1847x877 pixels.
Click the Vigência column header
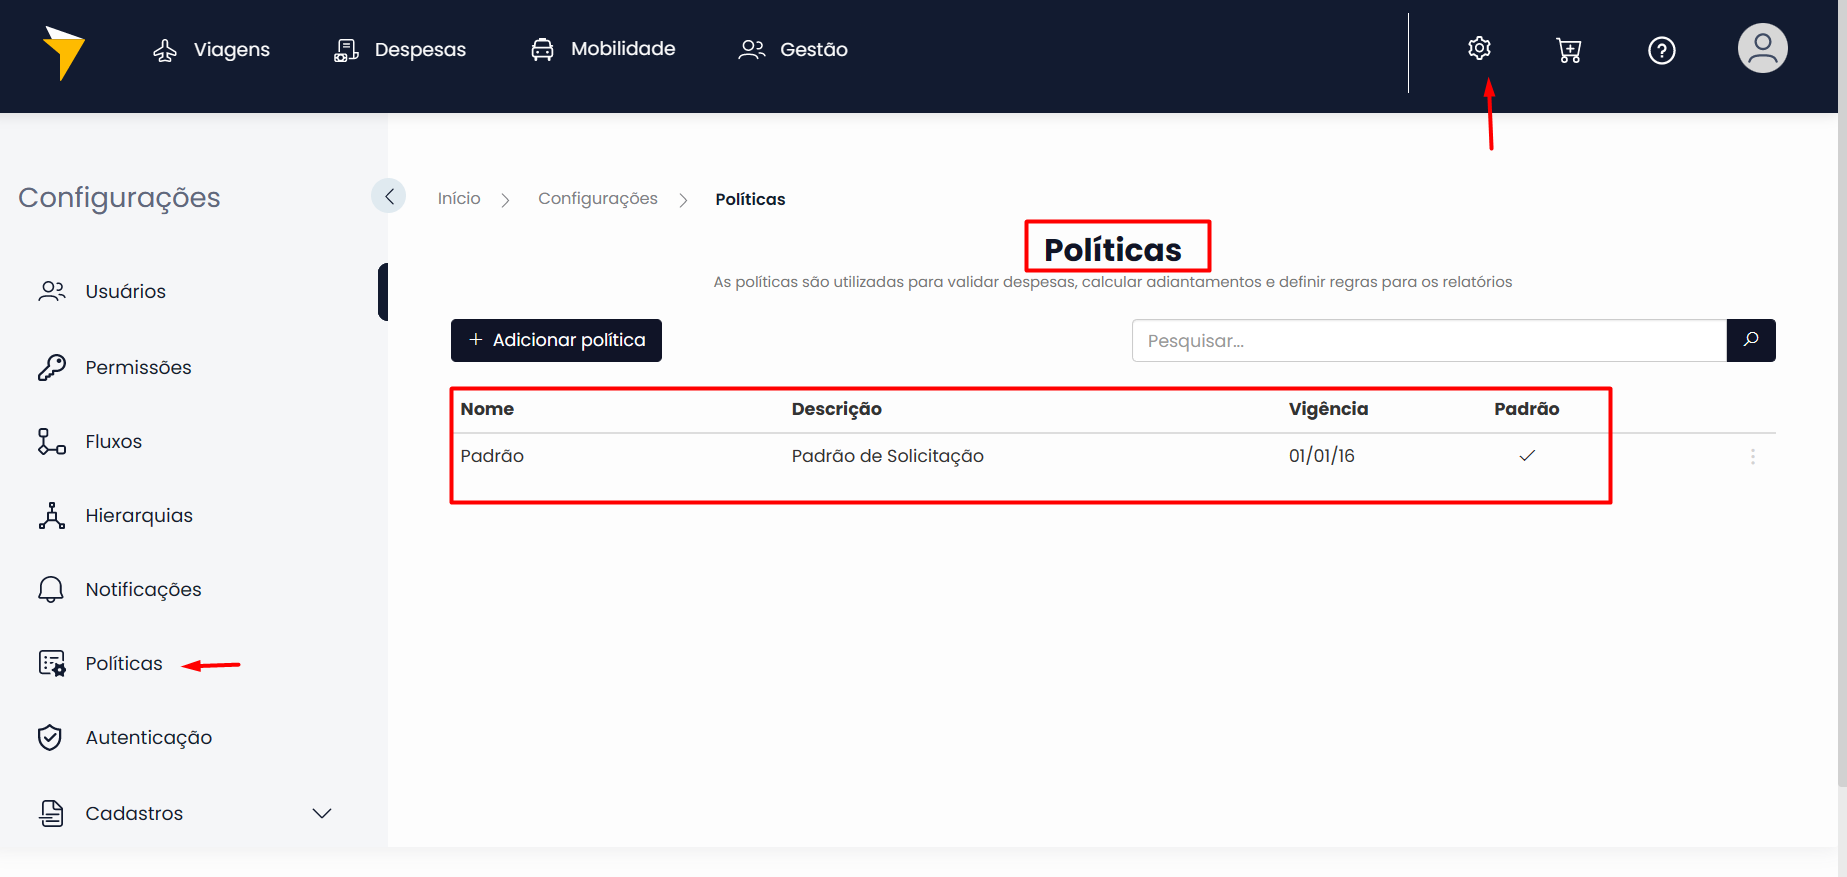pos(1328,408)
